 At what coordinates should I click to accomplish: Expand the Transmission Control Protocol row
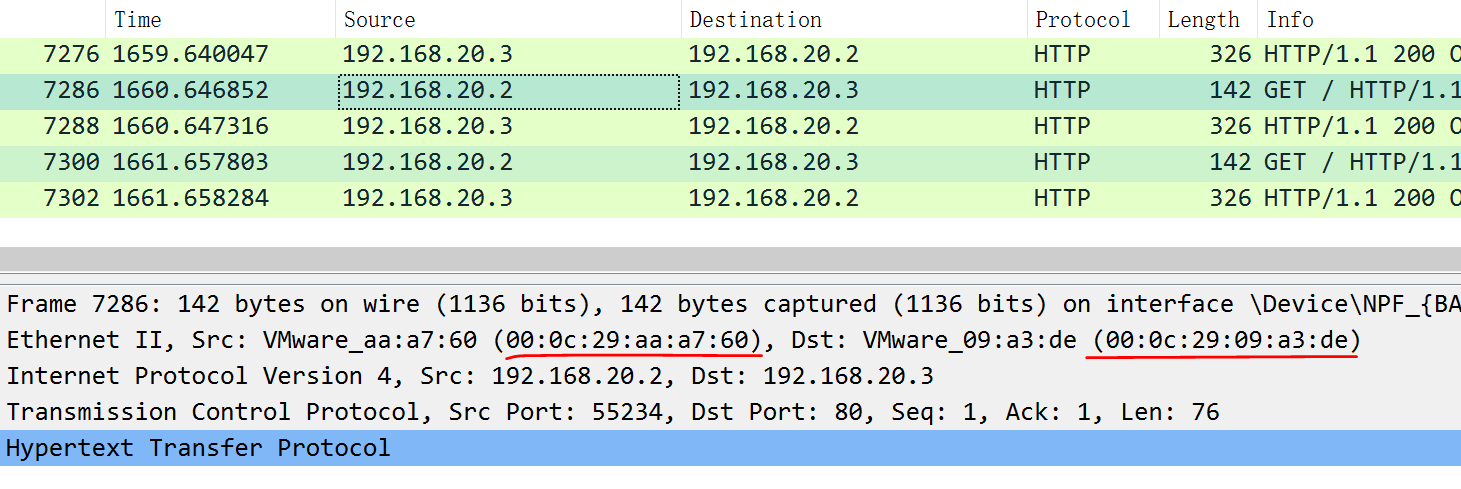click(x=610, y=412)
